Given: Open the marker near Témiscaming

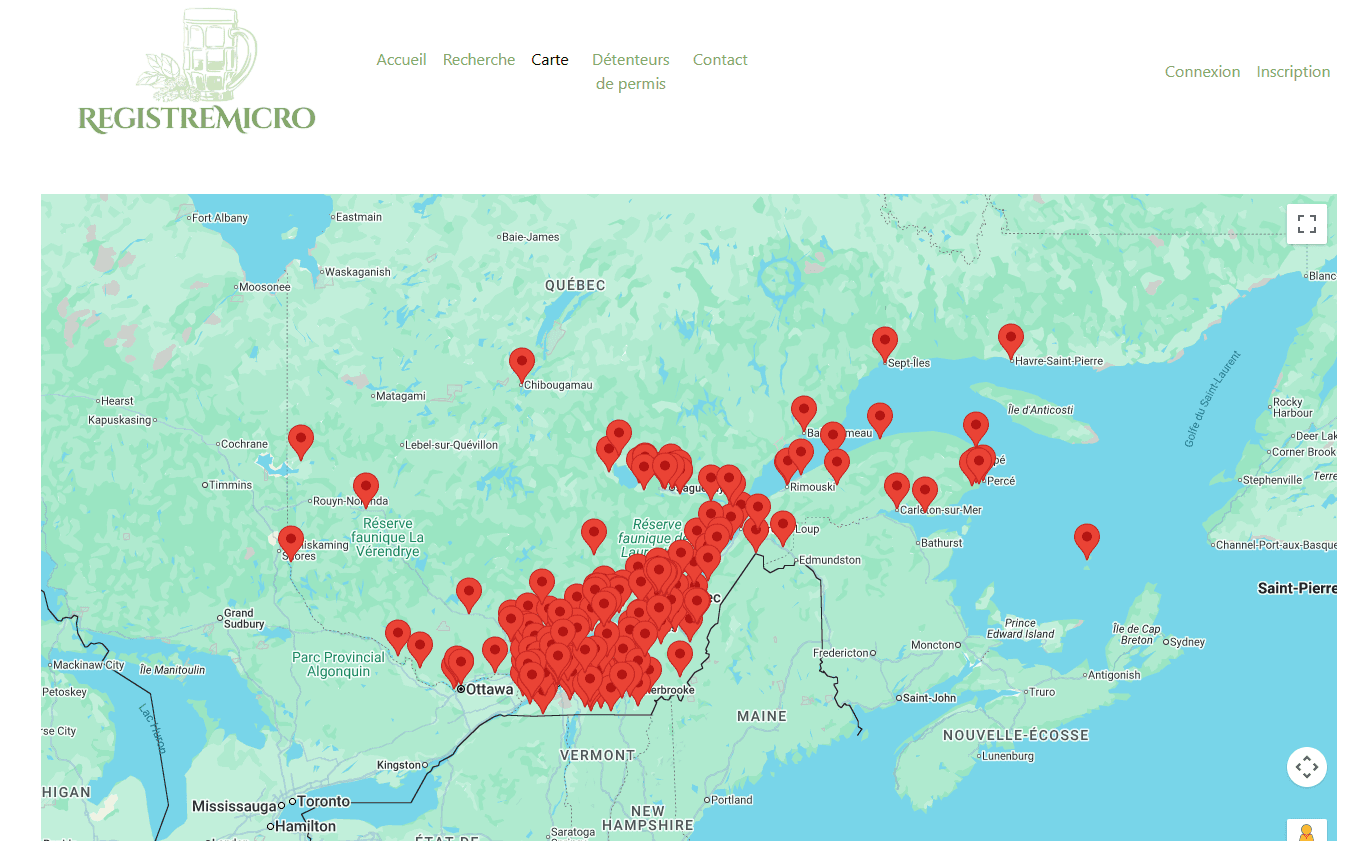Looking at the screenshot, I should click(290, 541).
